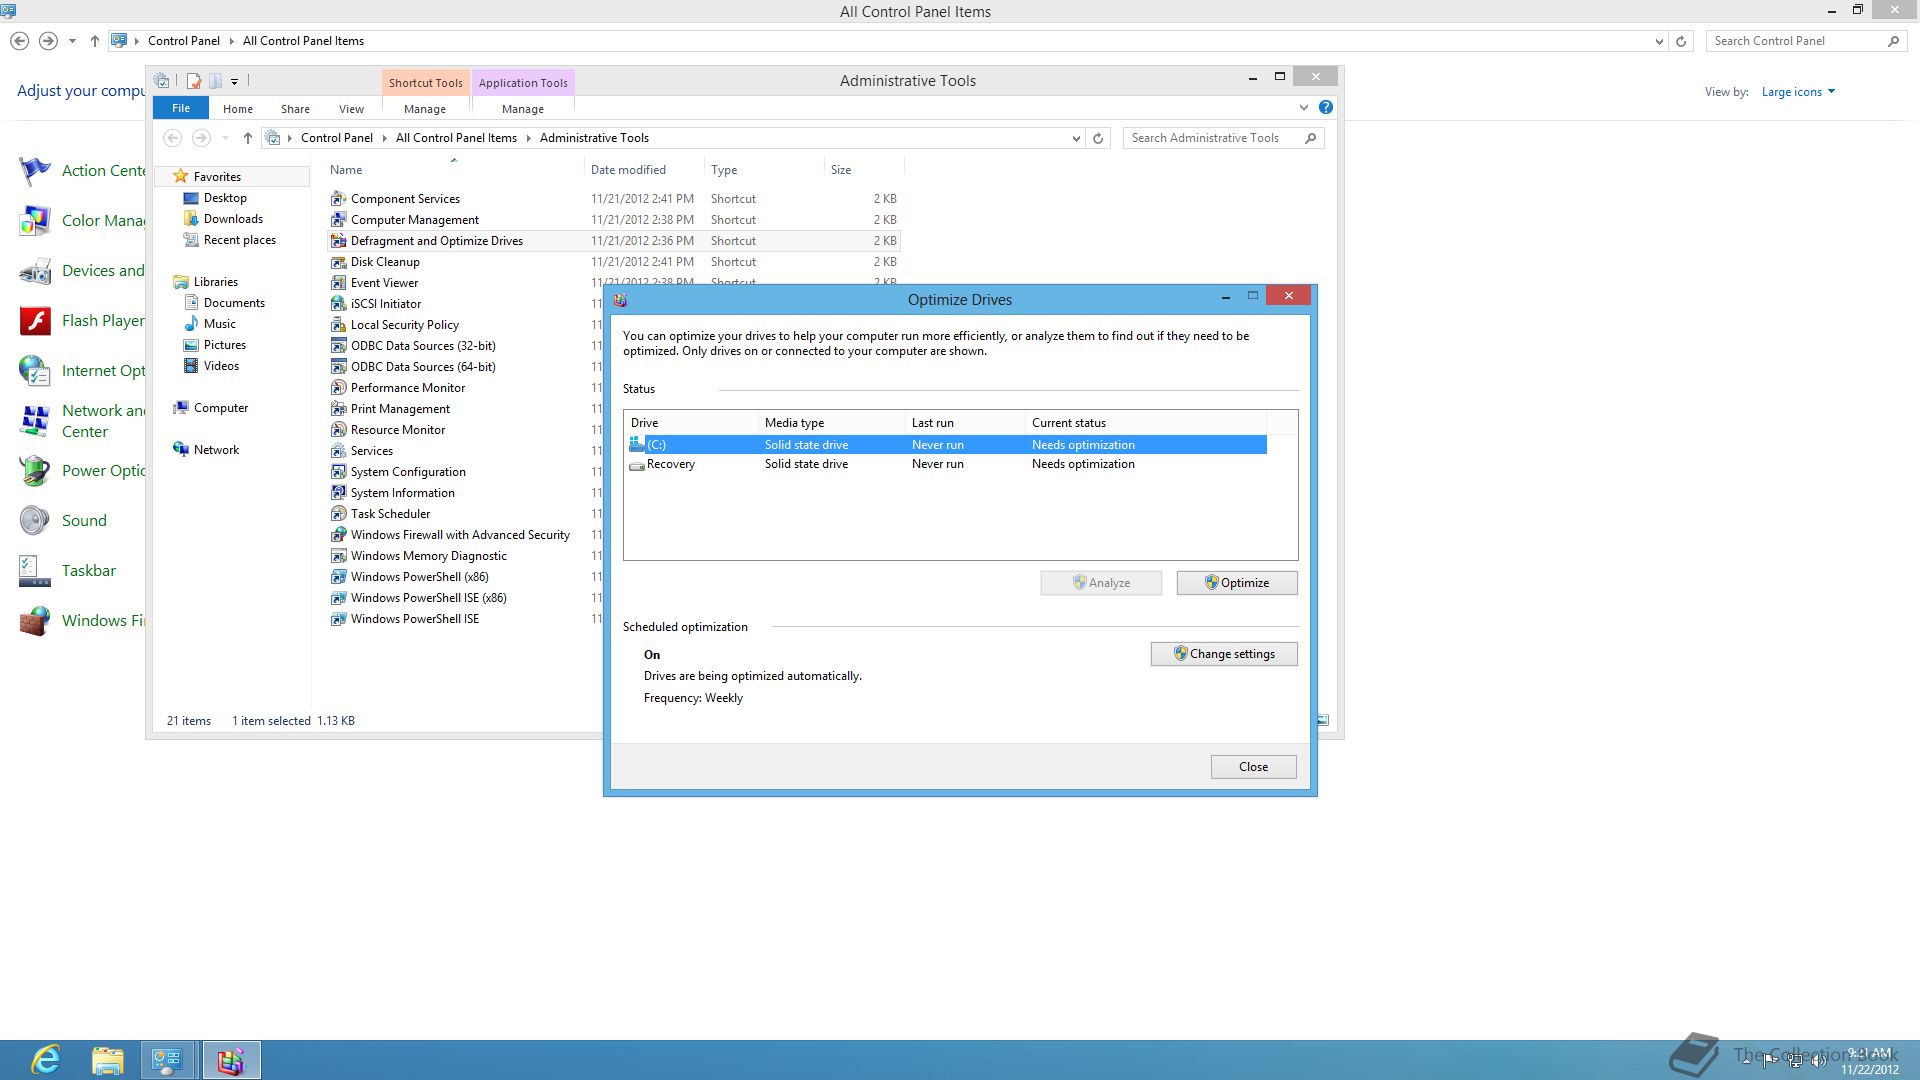This screenshot has width=1920, height=1080.
Task: Open the File ribbon tab
Action: click(x=181, y=108)
